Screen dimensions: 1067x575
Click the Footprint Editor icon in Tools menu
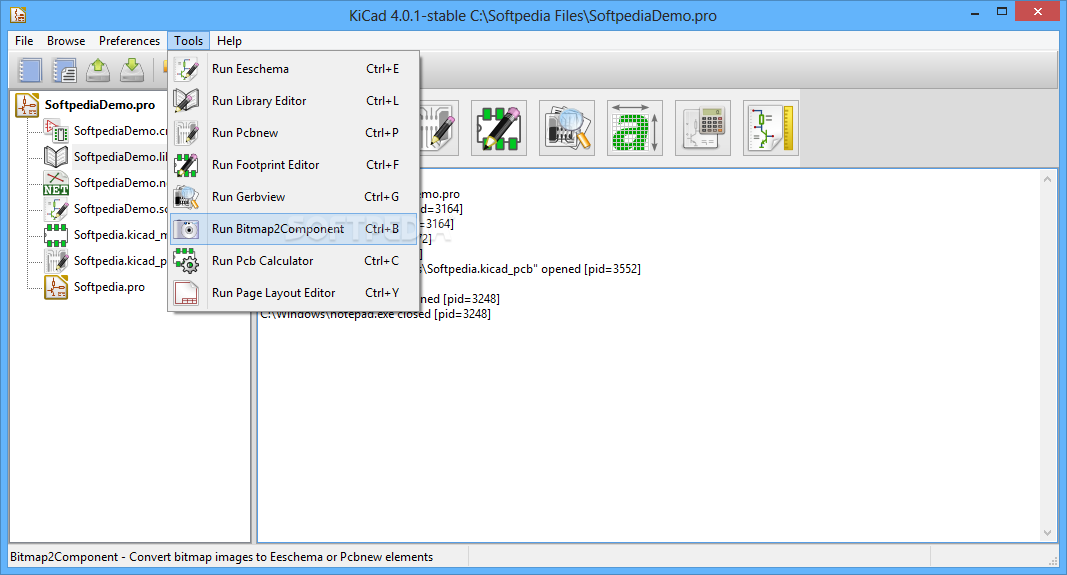[x=186, y=165]
